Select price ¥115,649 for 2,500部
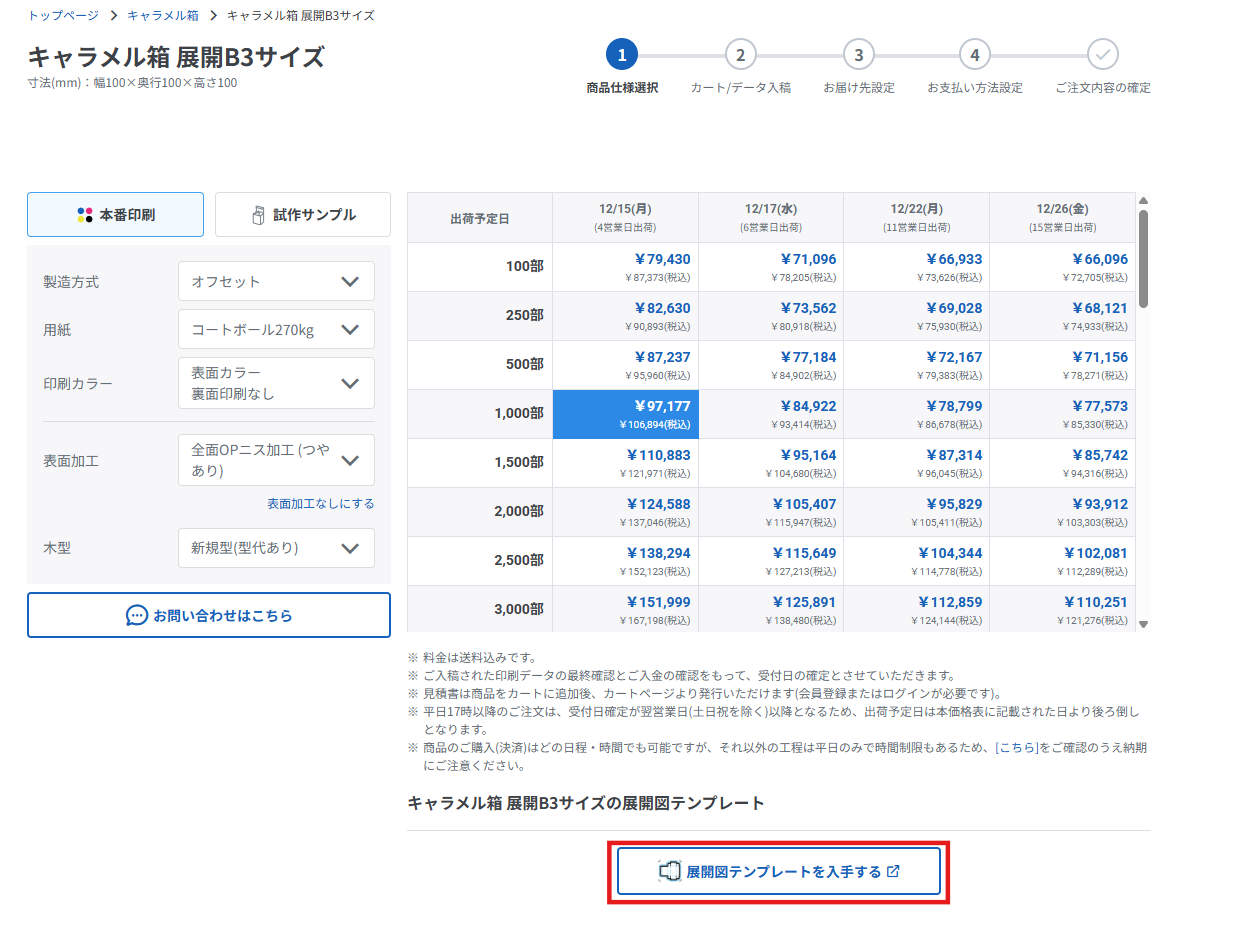Viewport: 1252px width, 925px height. click(771, 561)
